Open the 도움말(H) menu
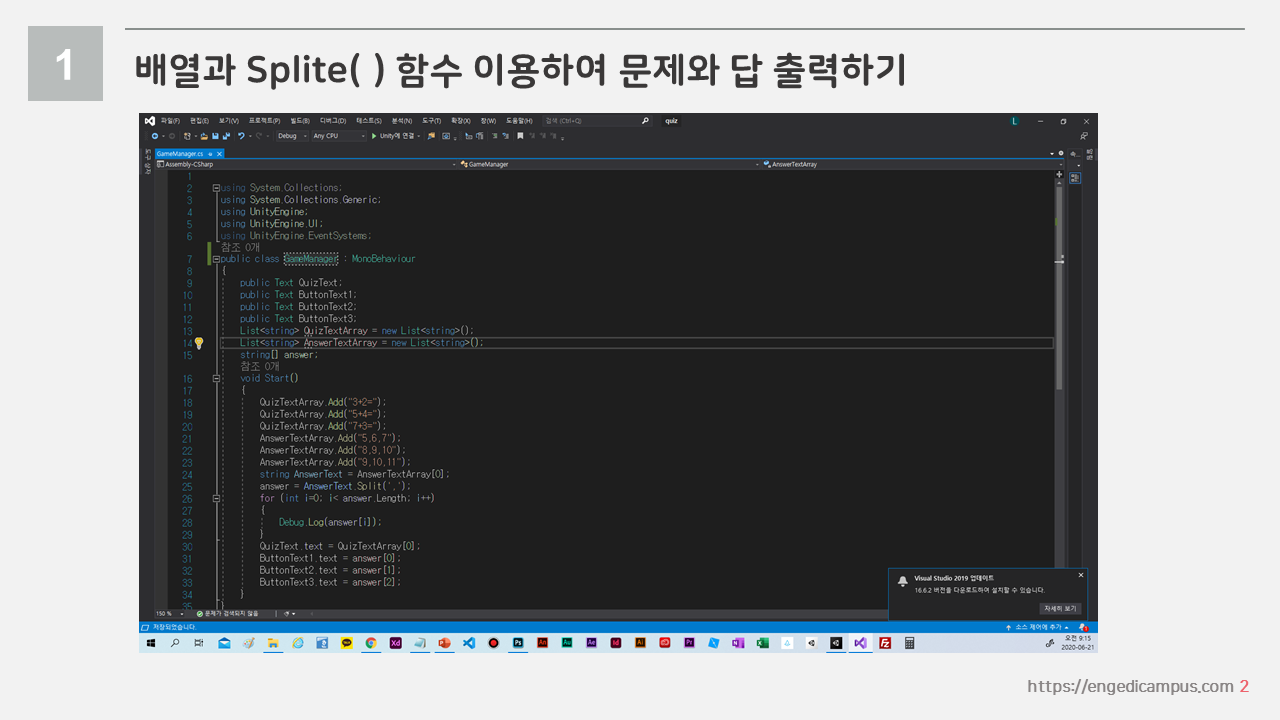 click(519, 120)
